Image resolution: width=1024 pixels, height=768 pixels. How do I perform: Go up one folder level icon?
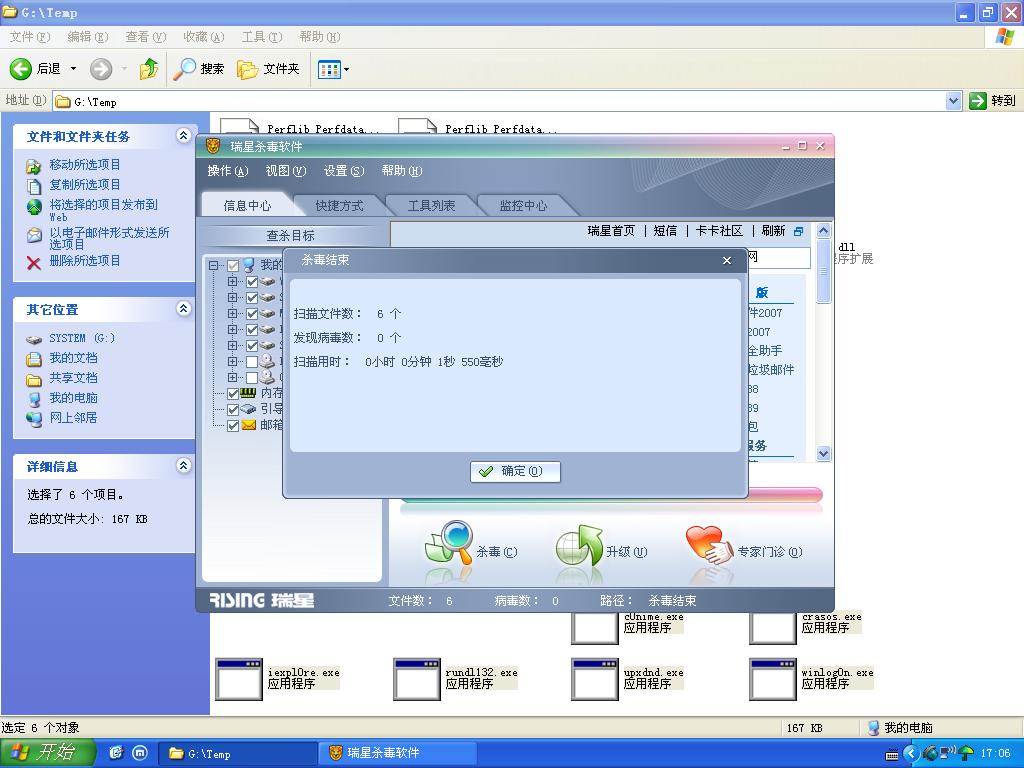149,69
